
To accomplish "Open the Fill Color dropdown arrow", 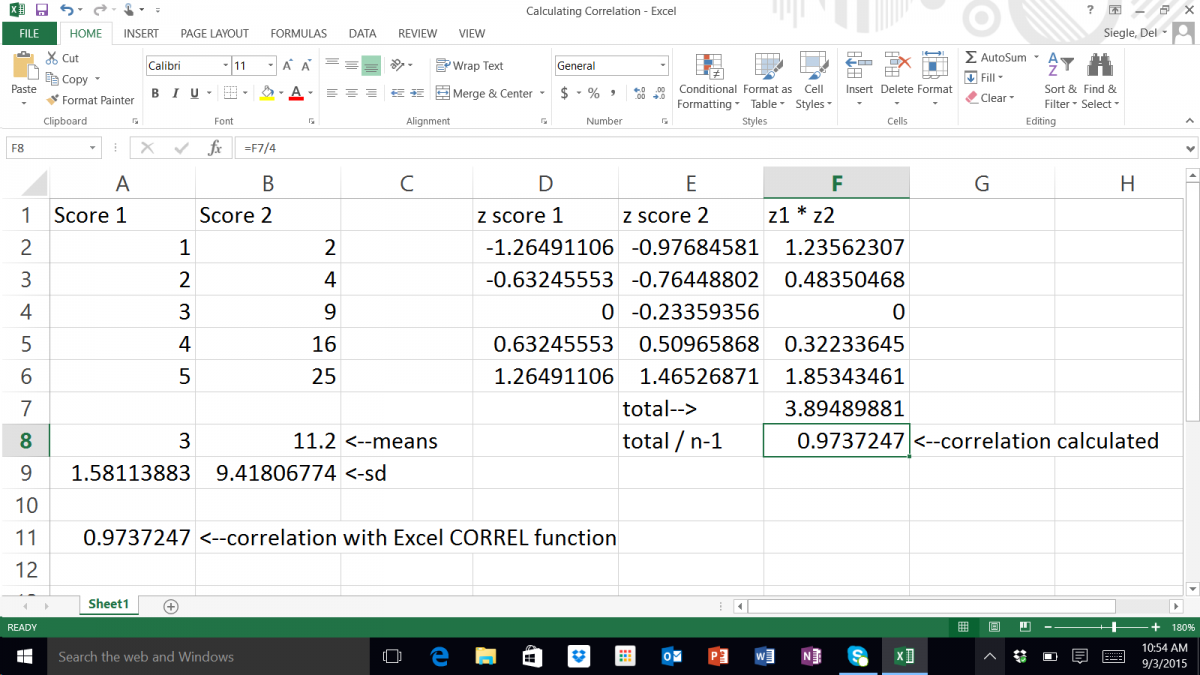I will tap(280, 92).
